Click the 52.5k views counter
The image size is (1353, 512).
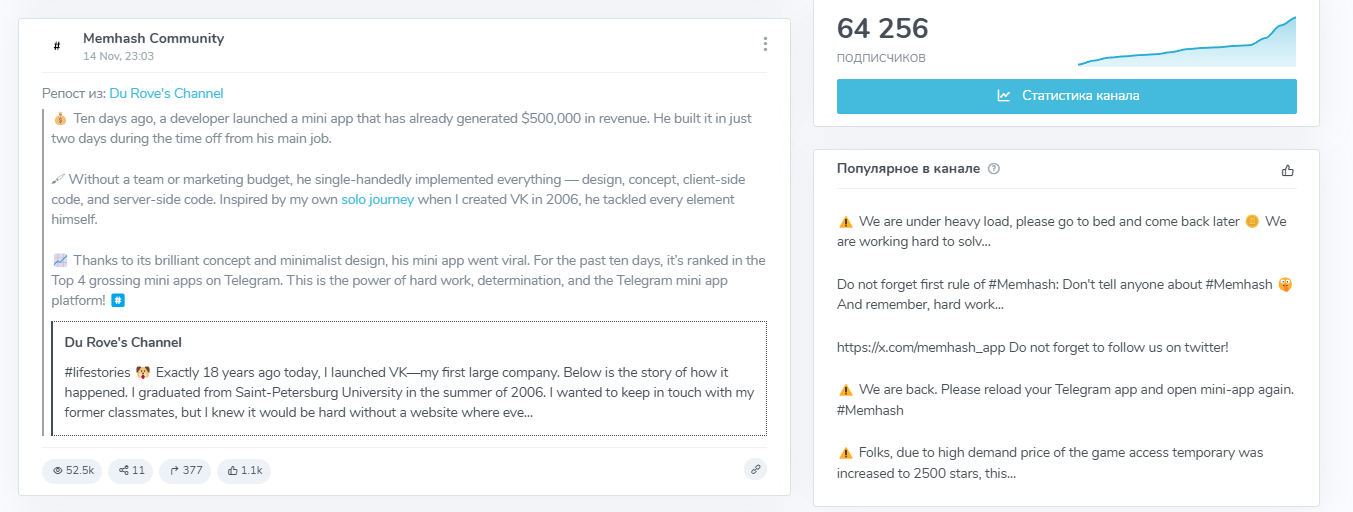coord(72,470)
